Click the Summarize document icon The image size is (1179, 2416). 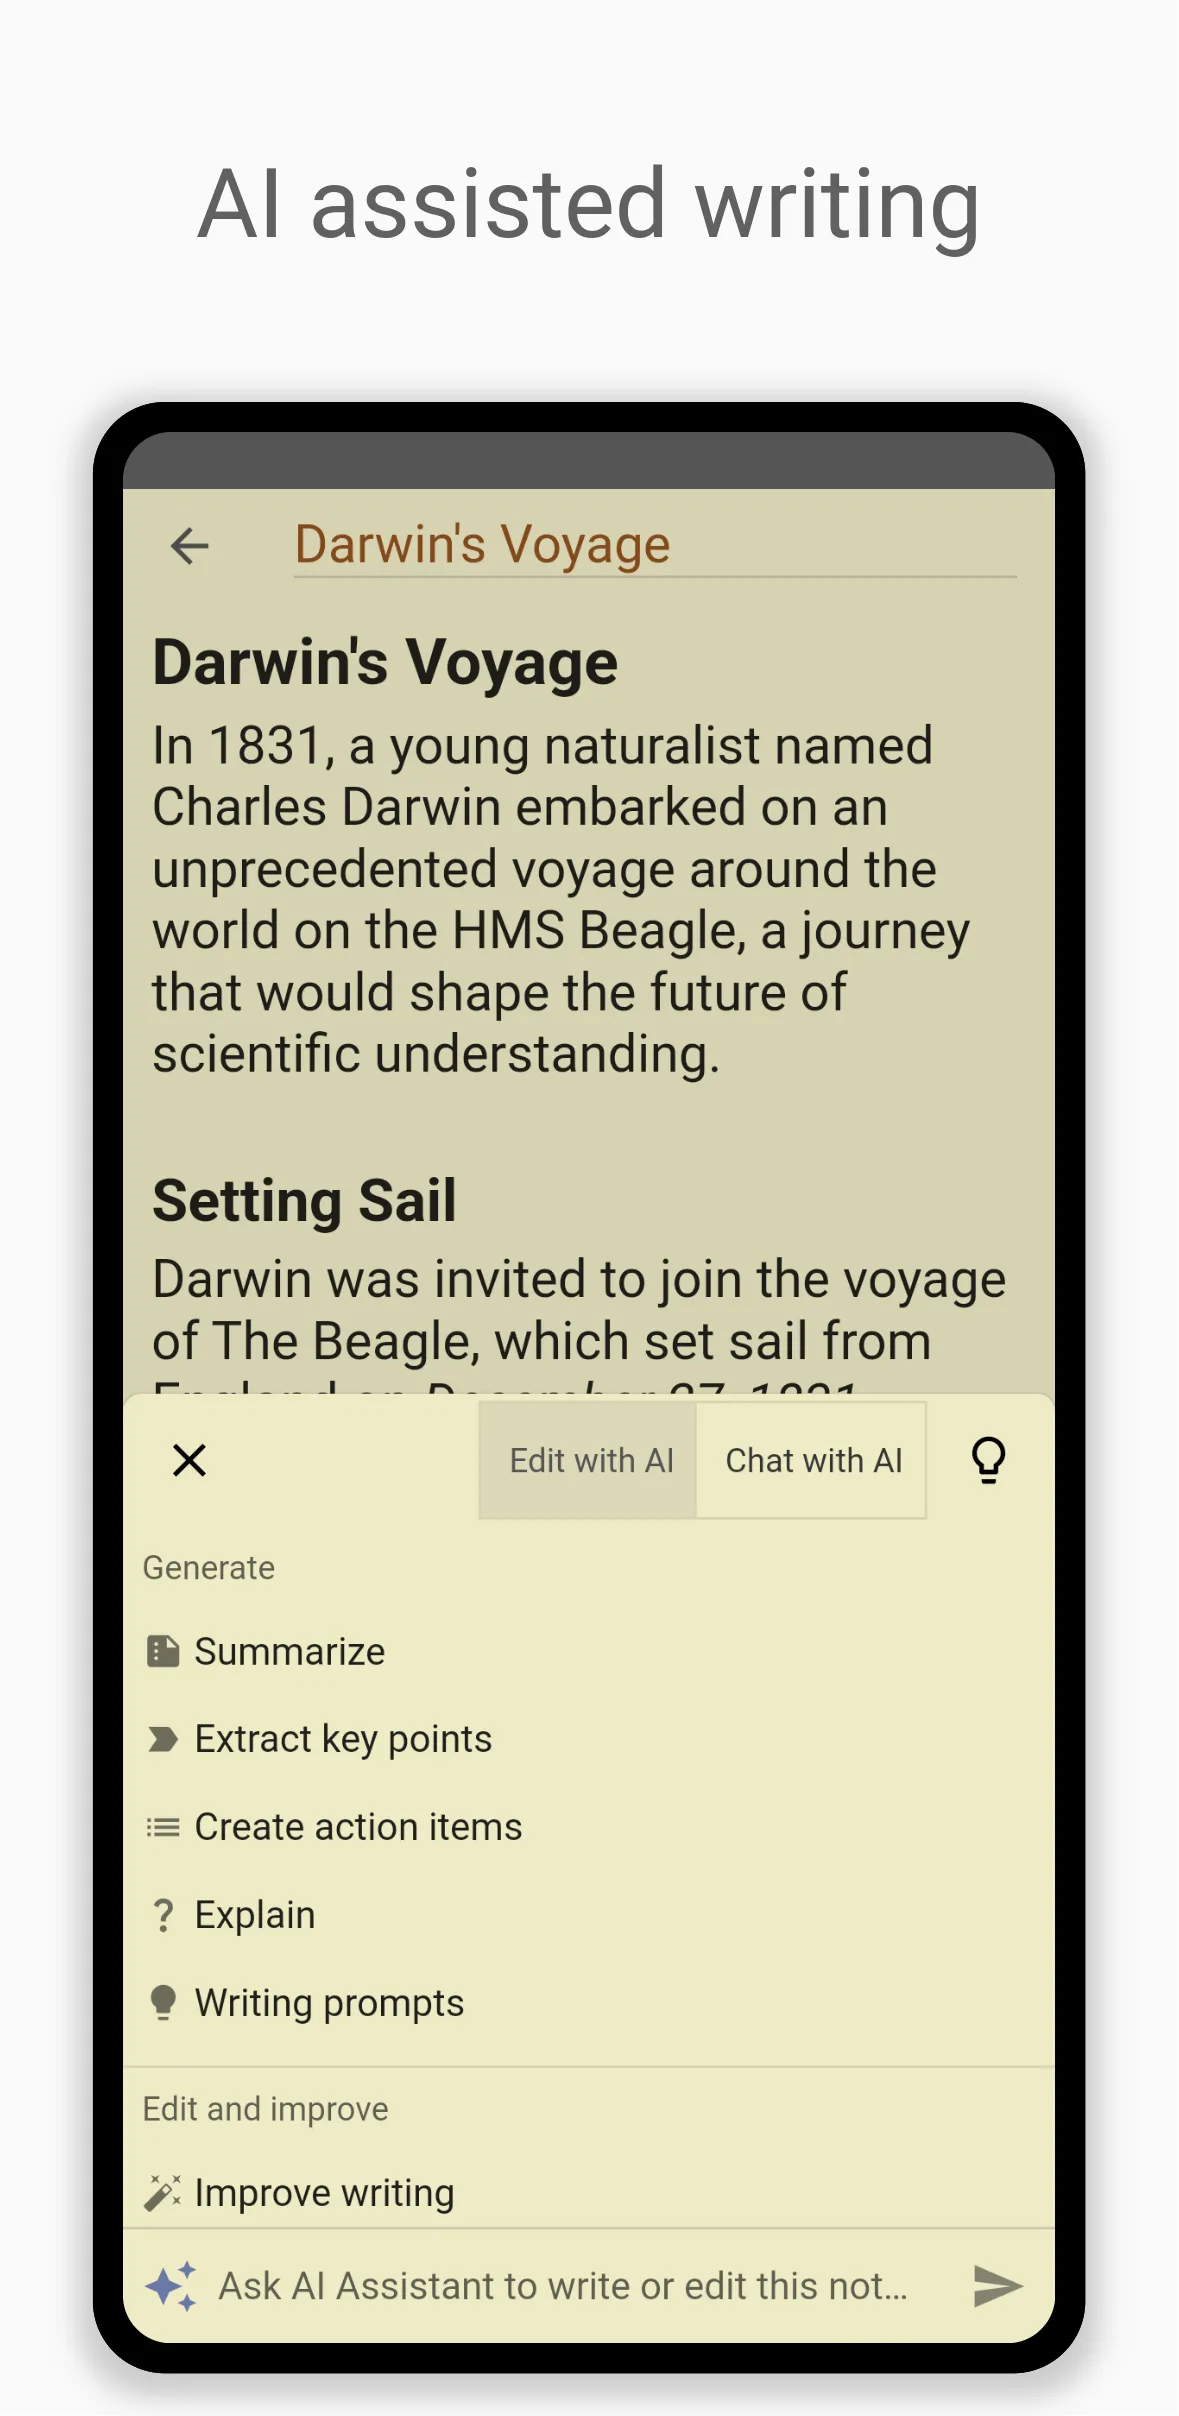[163, 1651]
